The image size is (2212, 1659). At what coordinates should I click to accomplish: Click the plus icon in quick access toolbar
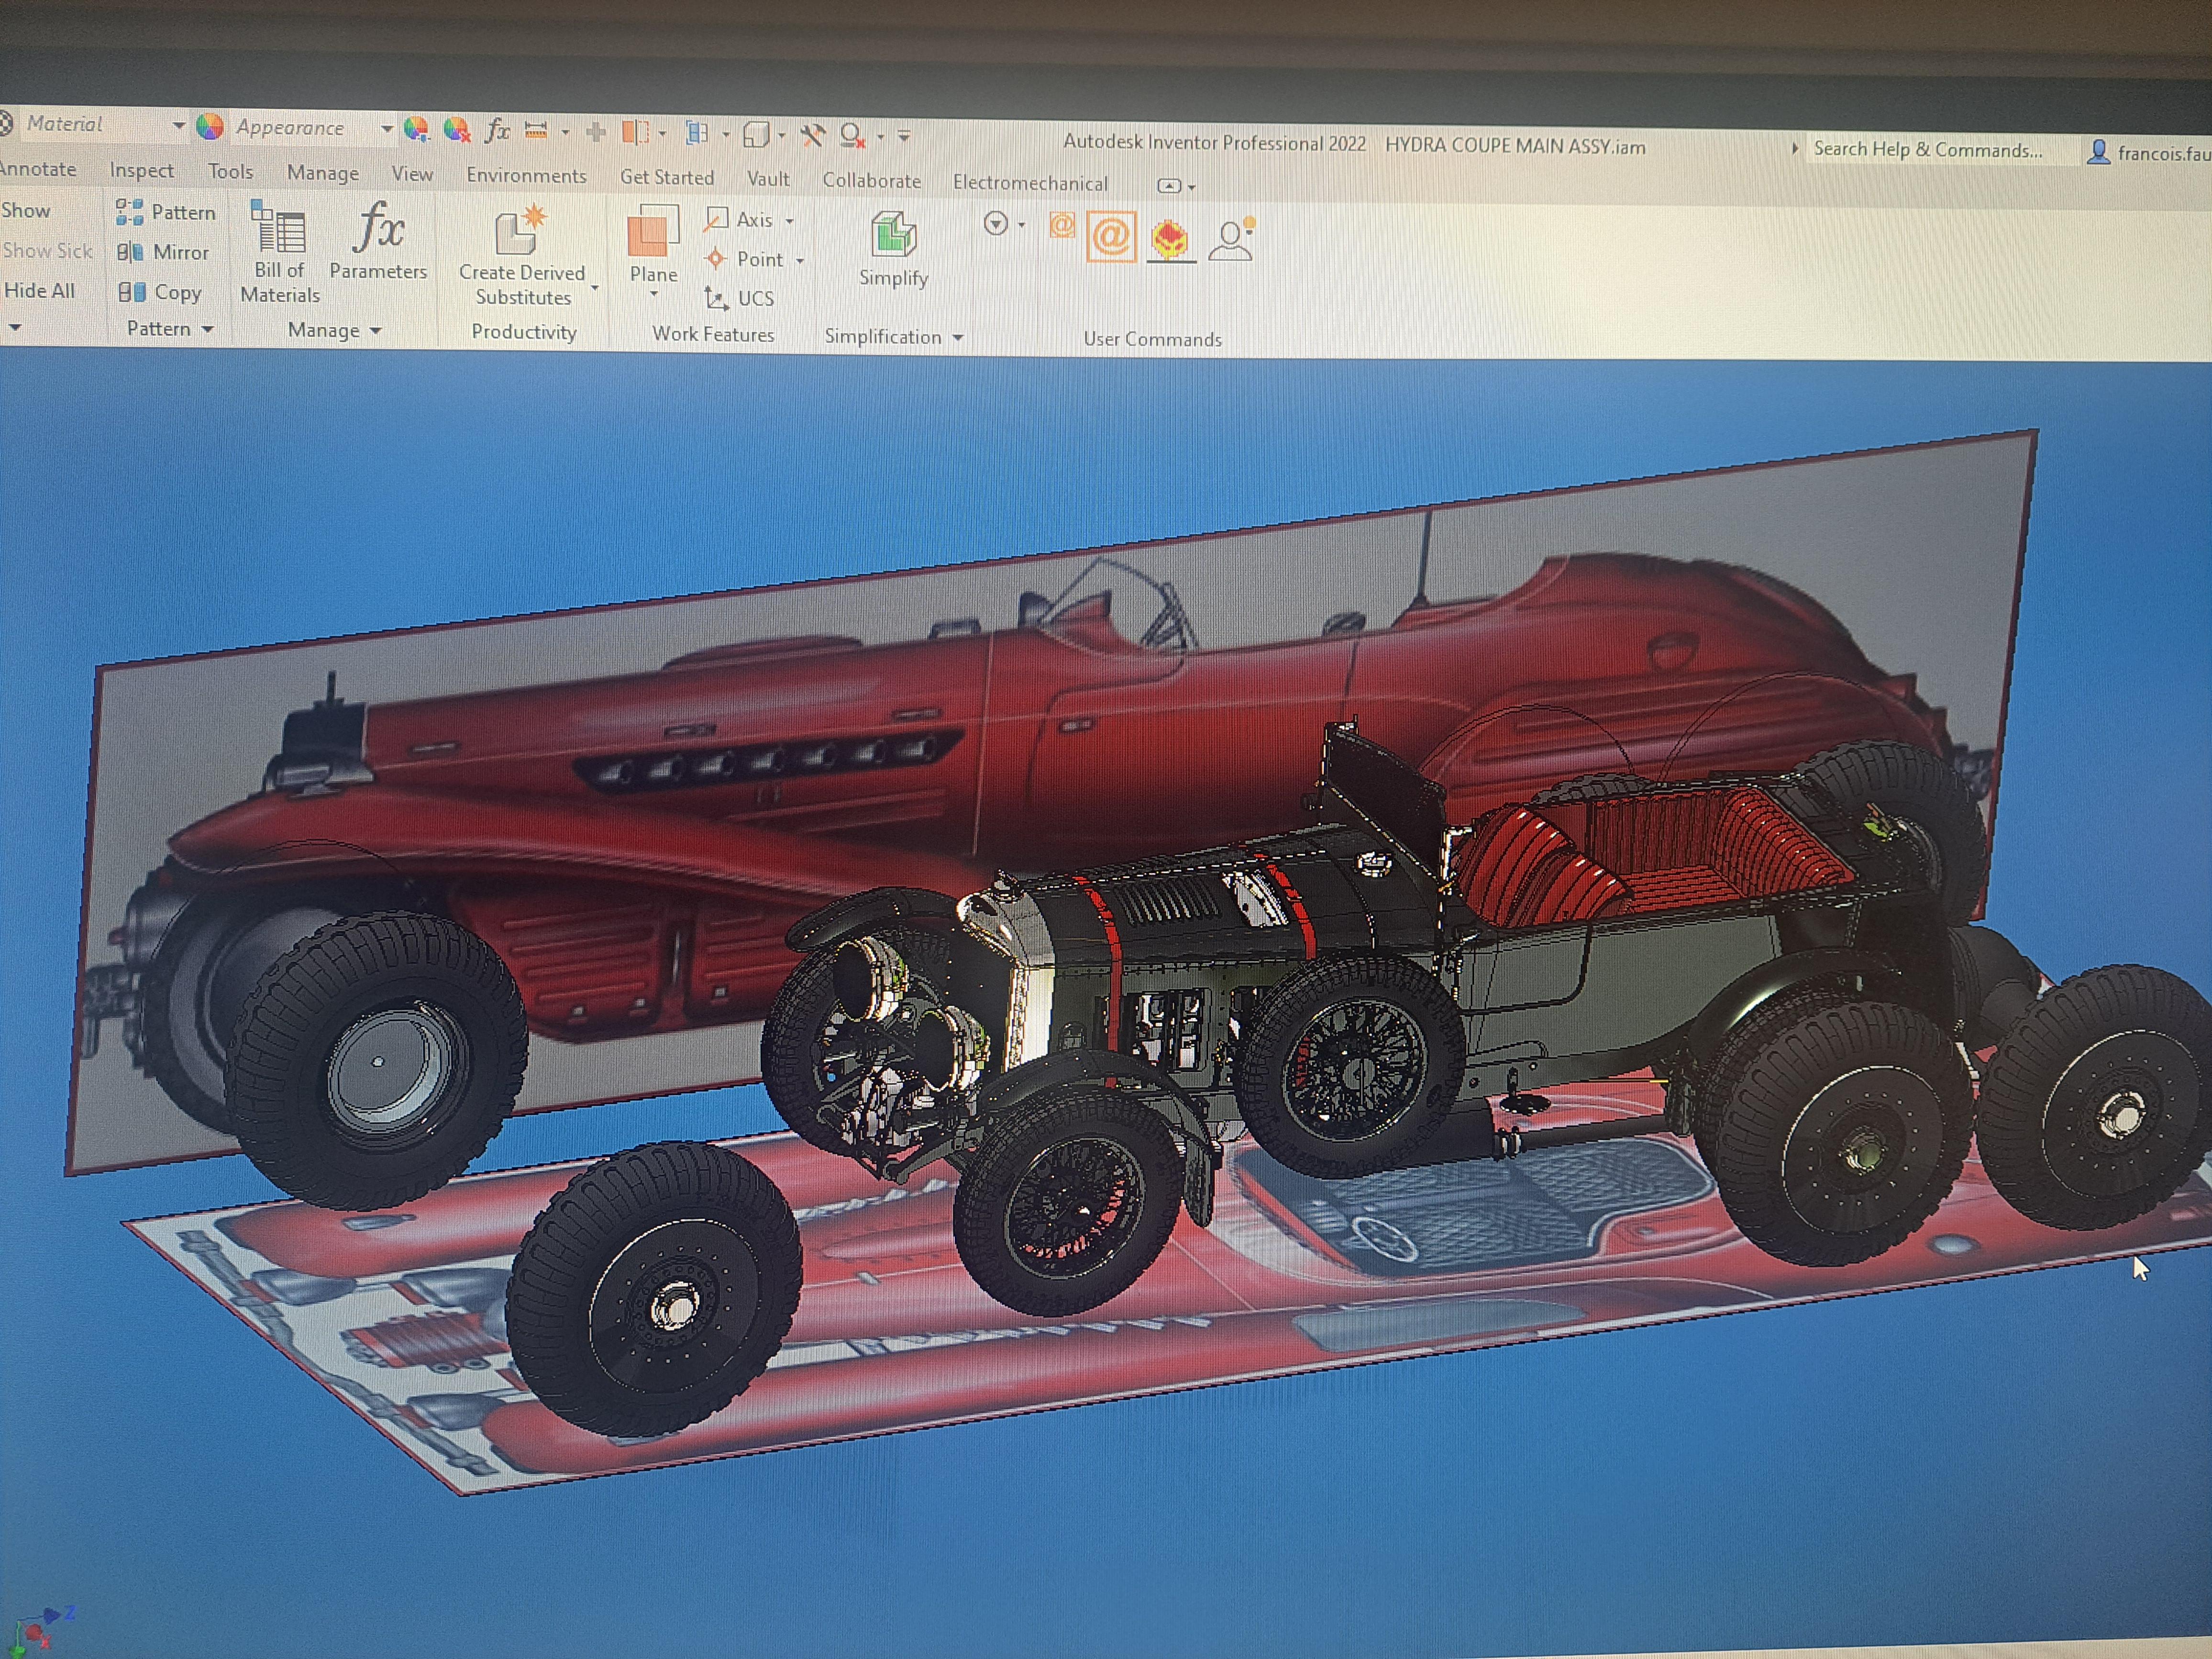pos(596,131)
